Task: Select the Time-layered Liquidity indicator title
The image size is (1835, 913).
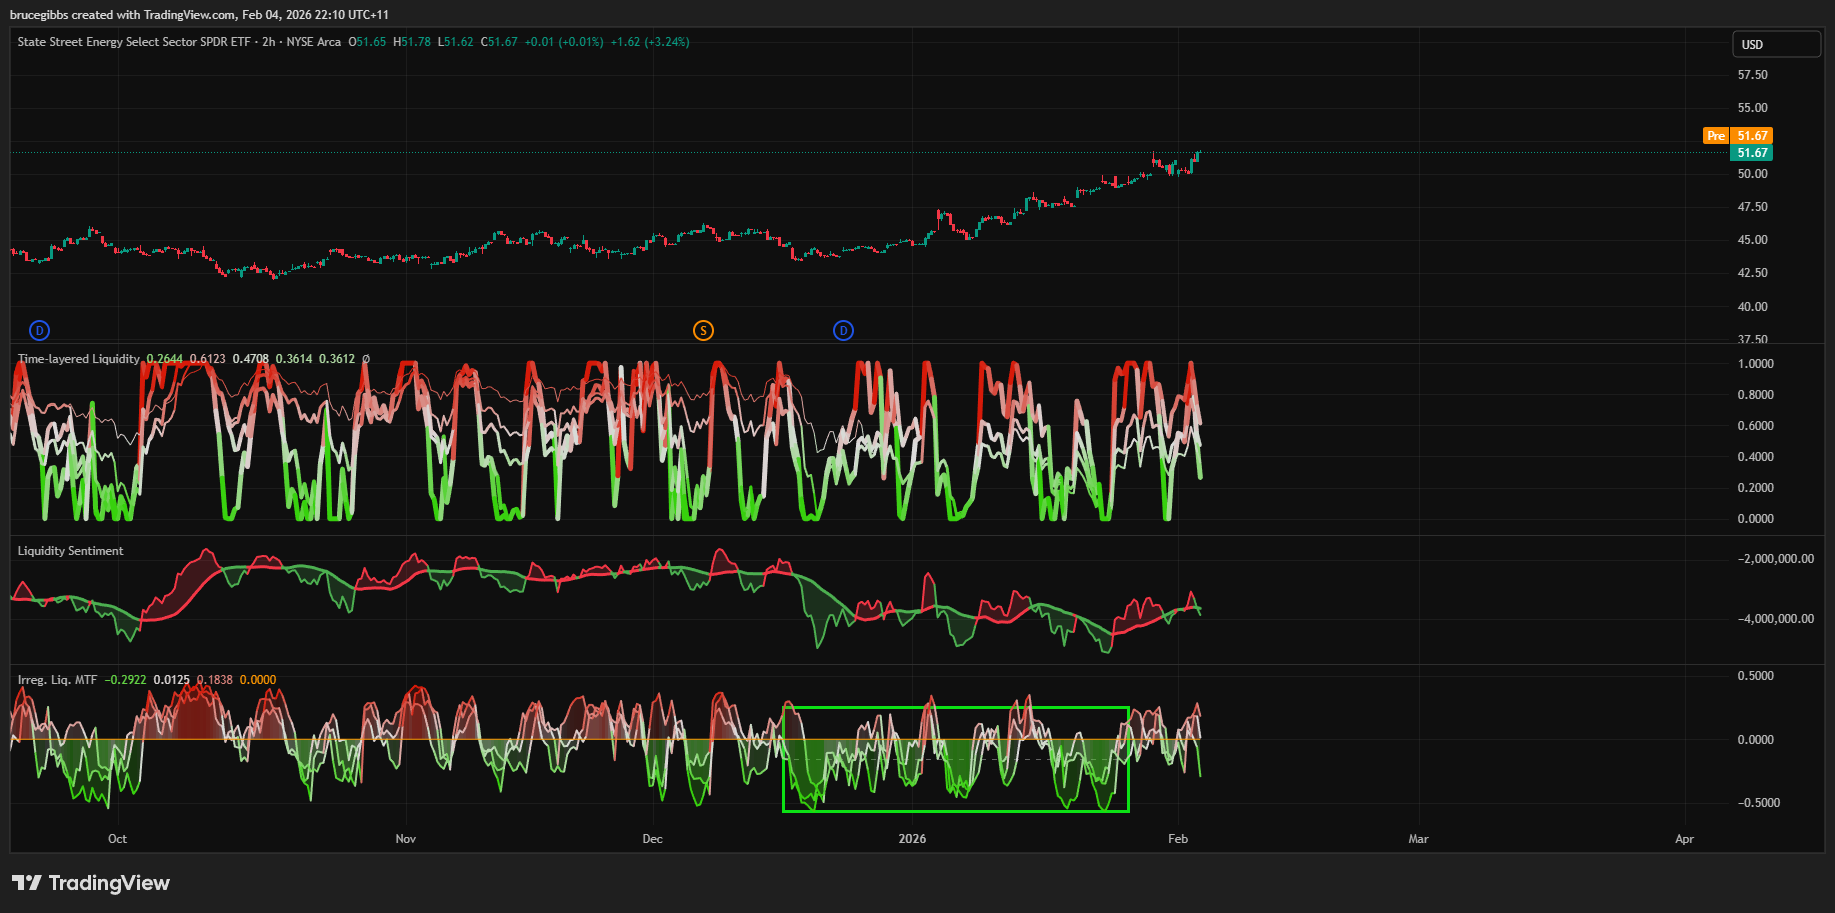Action: [78, 359]
